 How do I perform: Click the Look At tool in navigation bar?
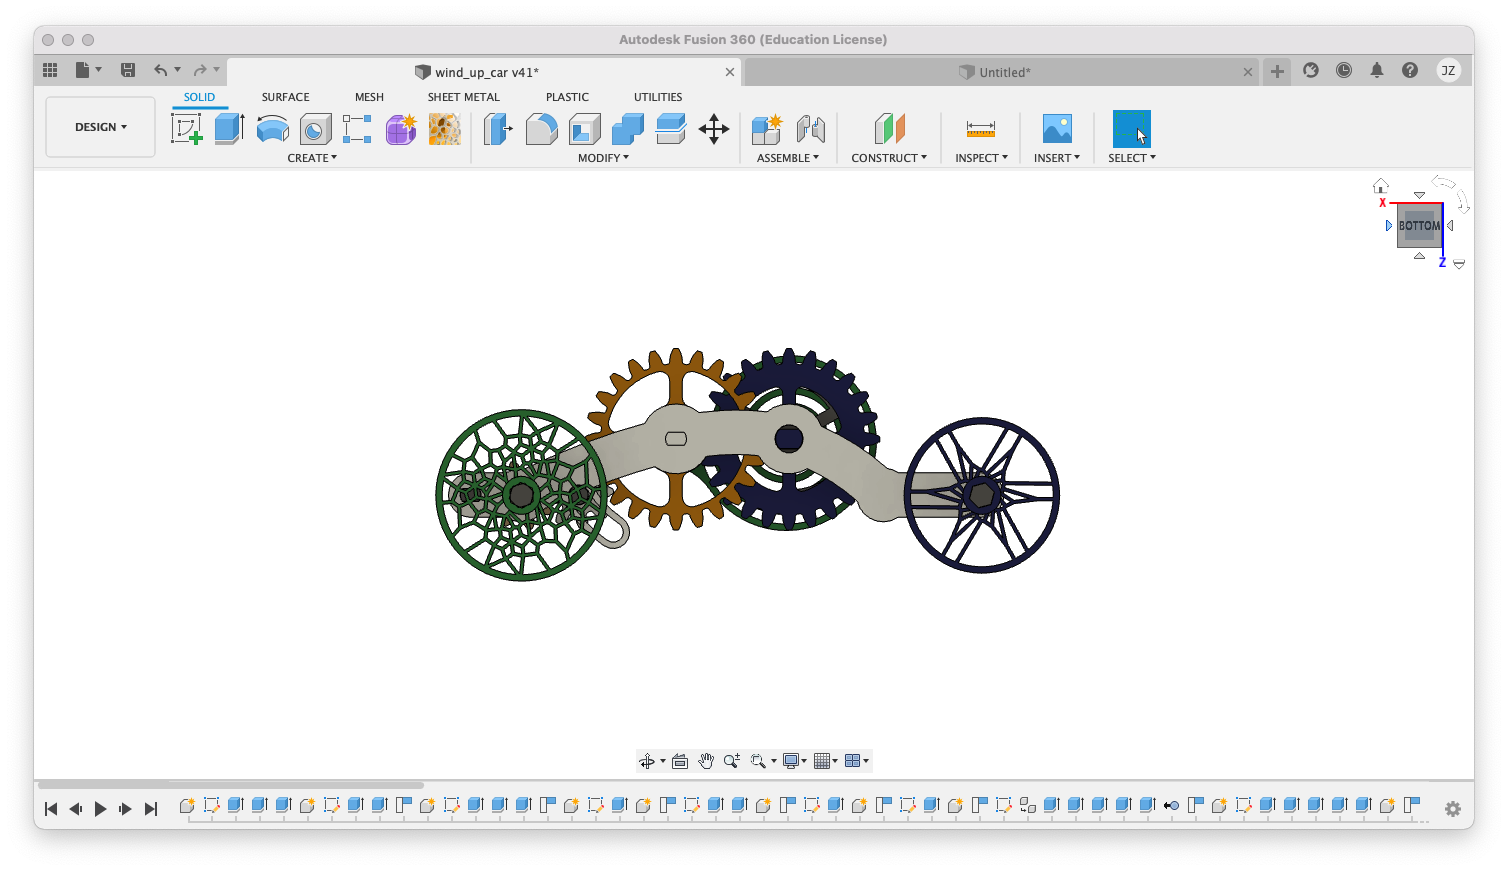pyautogui.click(x=680, y=761)
